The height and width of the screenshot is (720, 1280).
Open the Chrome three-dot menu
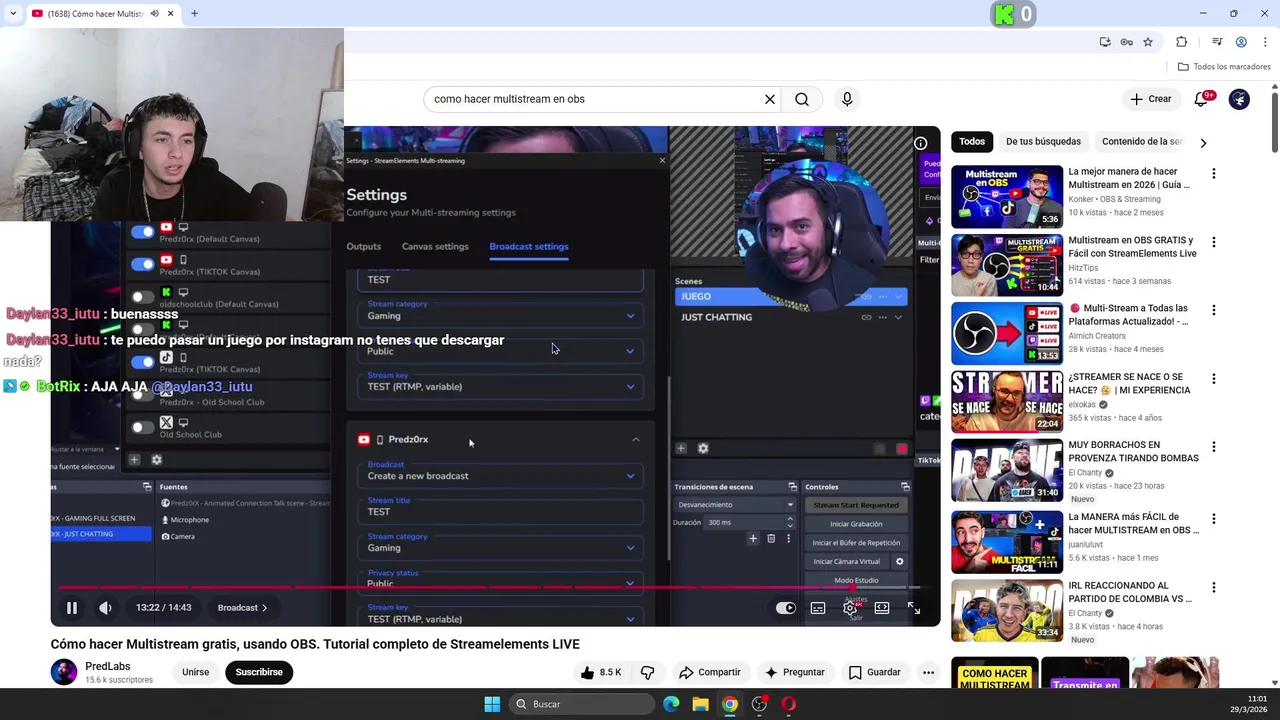click(1266, 42)
